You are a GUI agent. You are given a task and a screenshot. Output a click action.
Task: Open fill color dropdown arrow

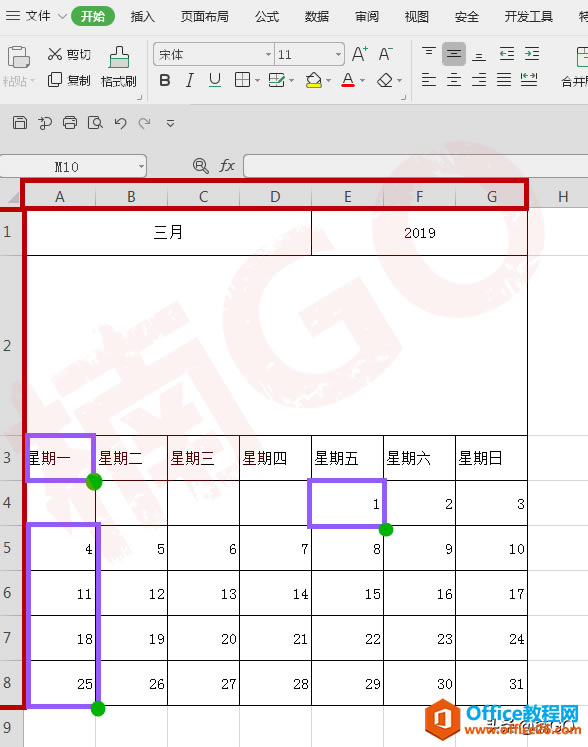(329, 81)
